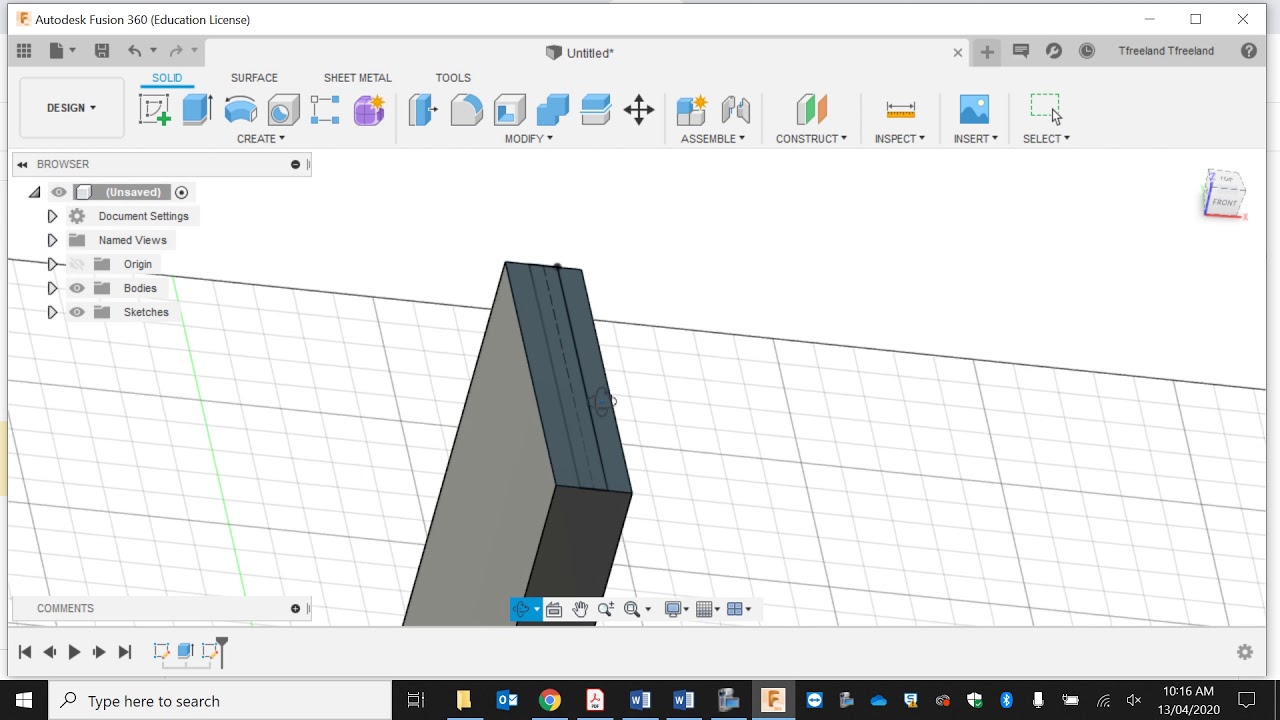Show the hidden Origin folder
This screenshot has width=1280, height=720.
point(77,264)
